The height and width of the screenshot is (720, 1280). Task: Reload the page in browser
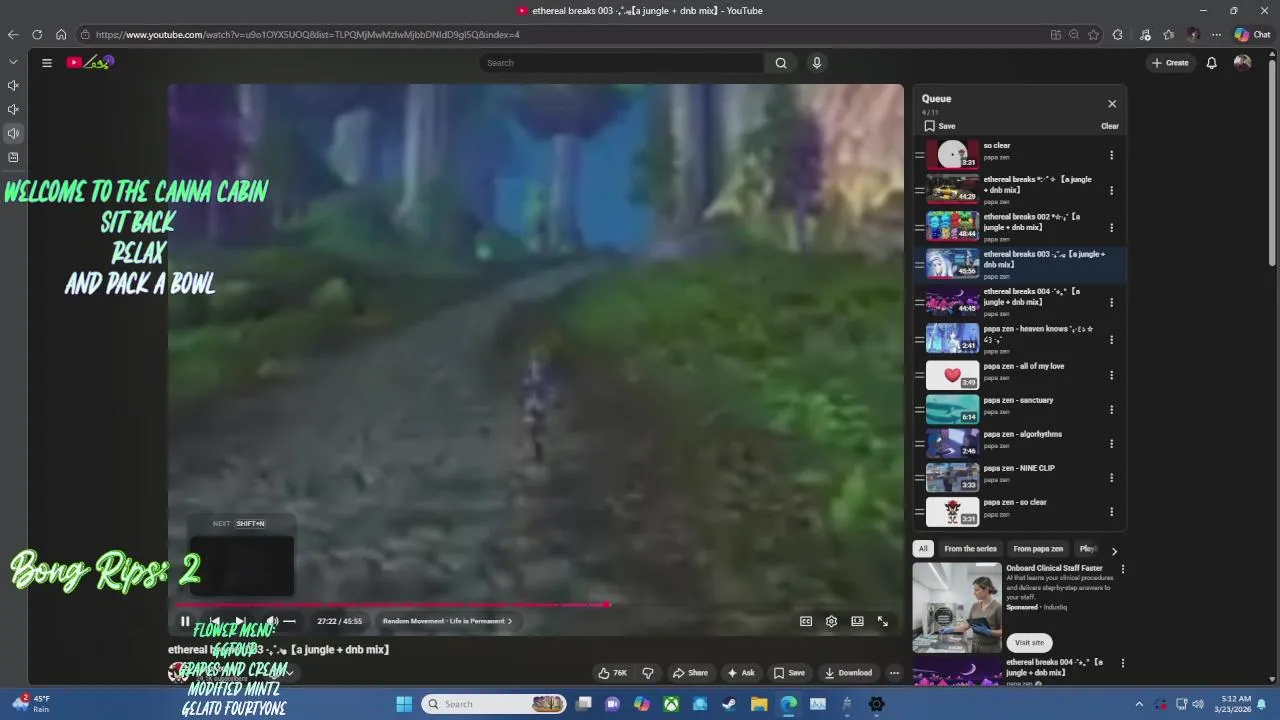[x=37, y=35]
